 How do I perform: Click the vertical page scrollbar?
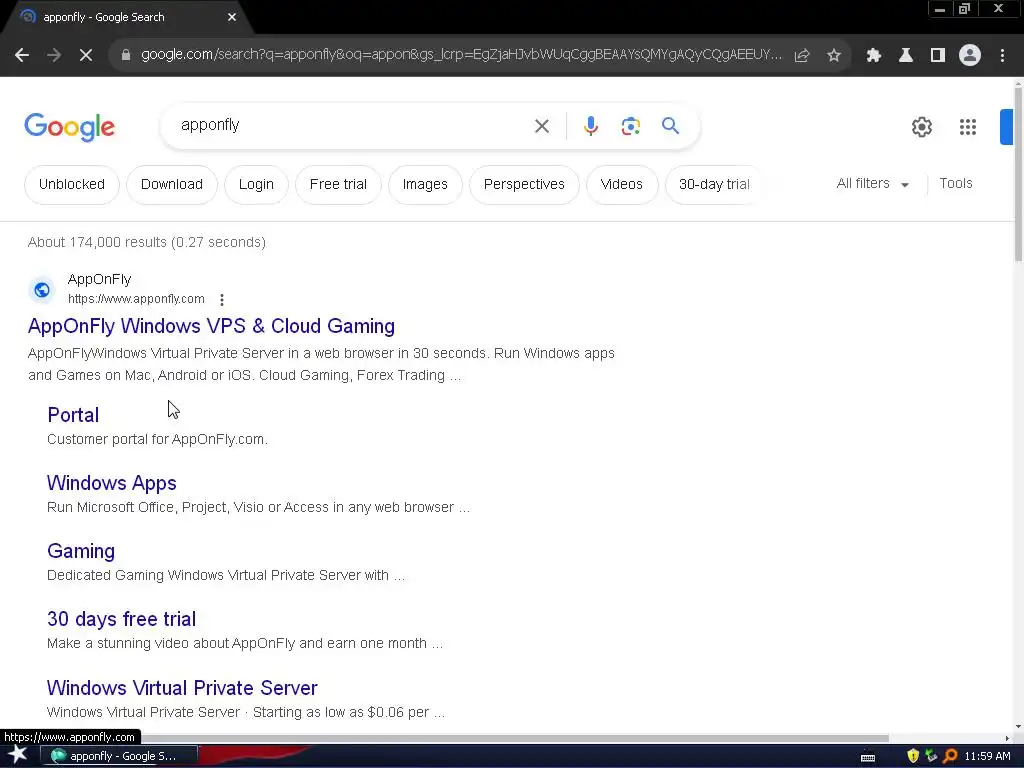[x=1018, y=176]
